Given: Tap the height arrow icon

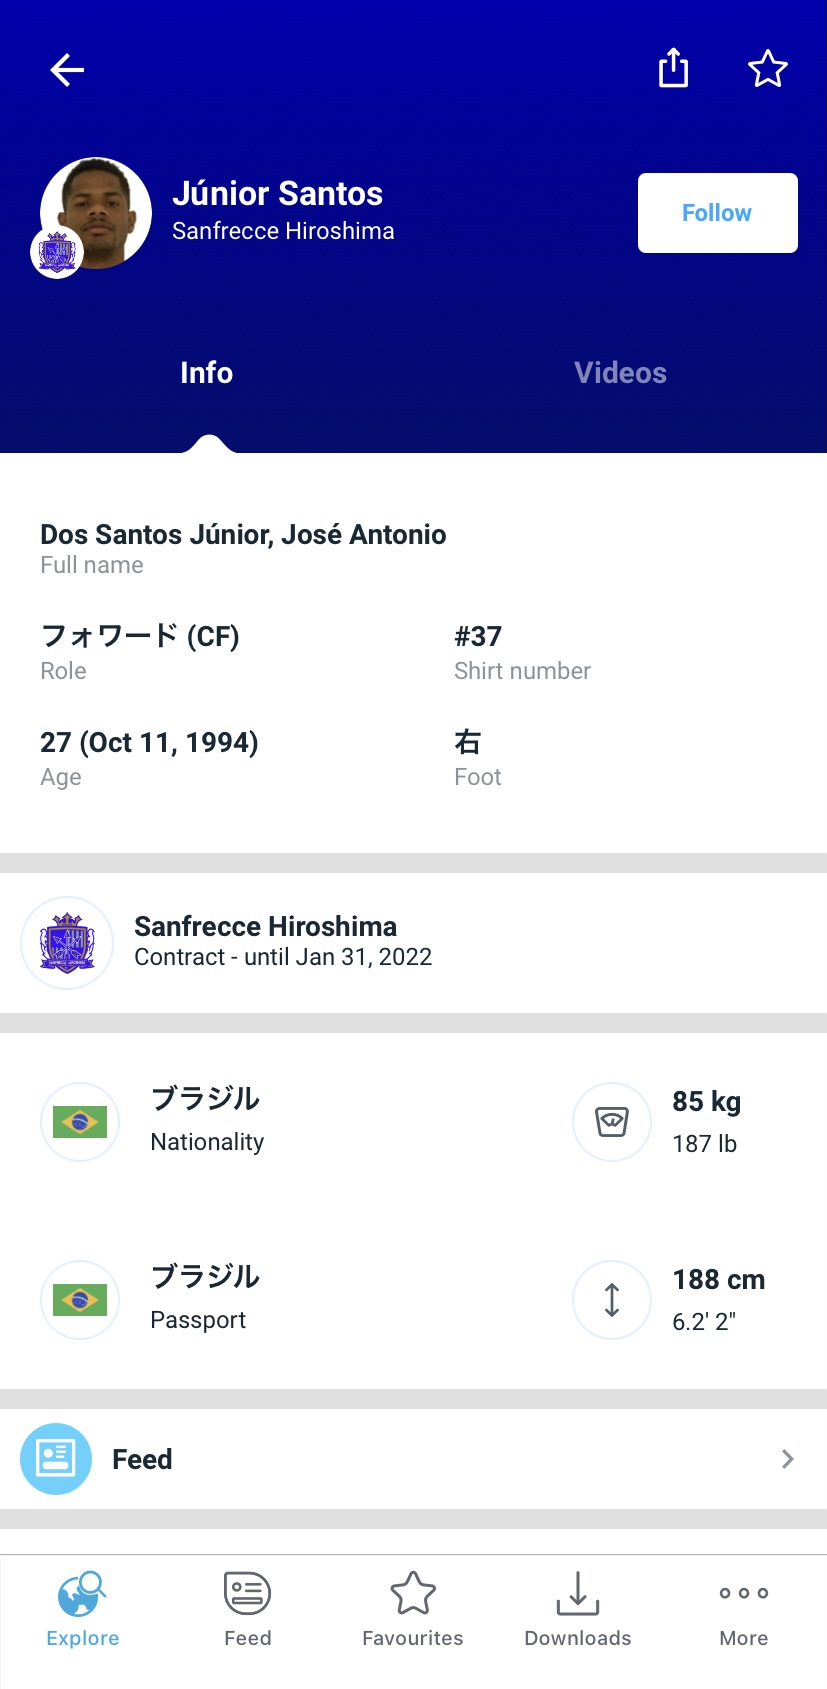Looking at the screenshot, I should pyautogui.click(x=612, y=1300).
